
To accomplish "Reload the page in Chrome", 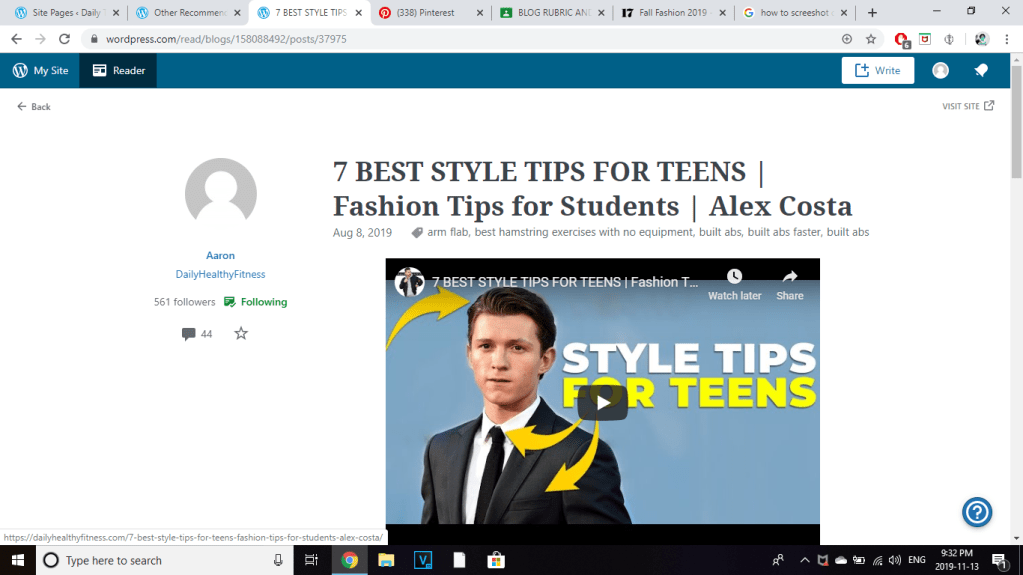I will 65,39.
